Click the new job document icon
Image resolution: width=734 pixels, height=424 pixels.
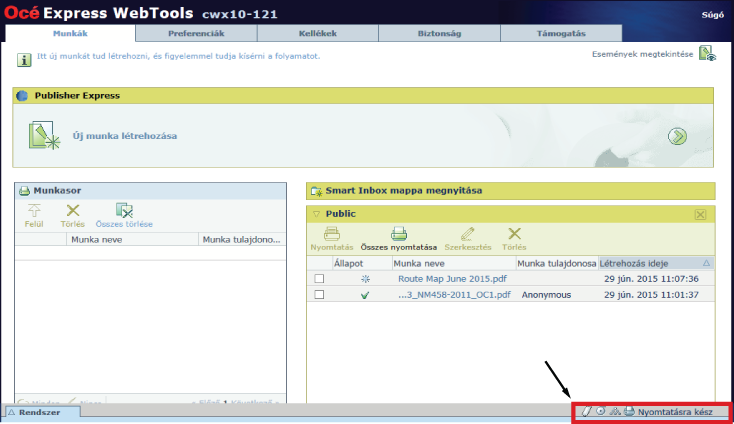[44, 136]
